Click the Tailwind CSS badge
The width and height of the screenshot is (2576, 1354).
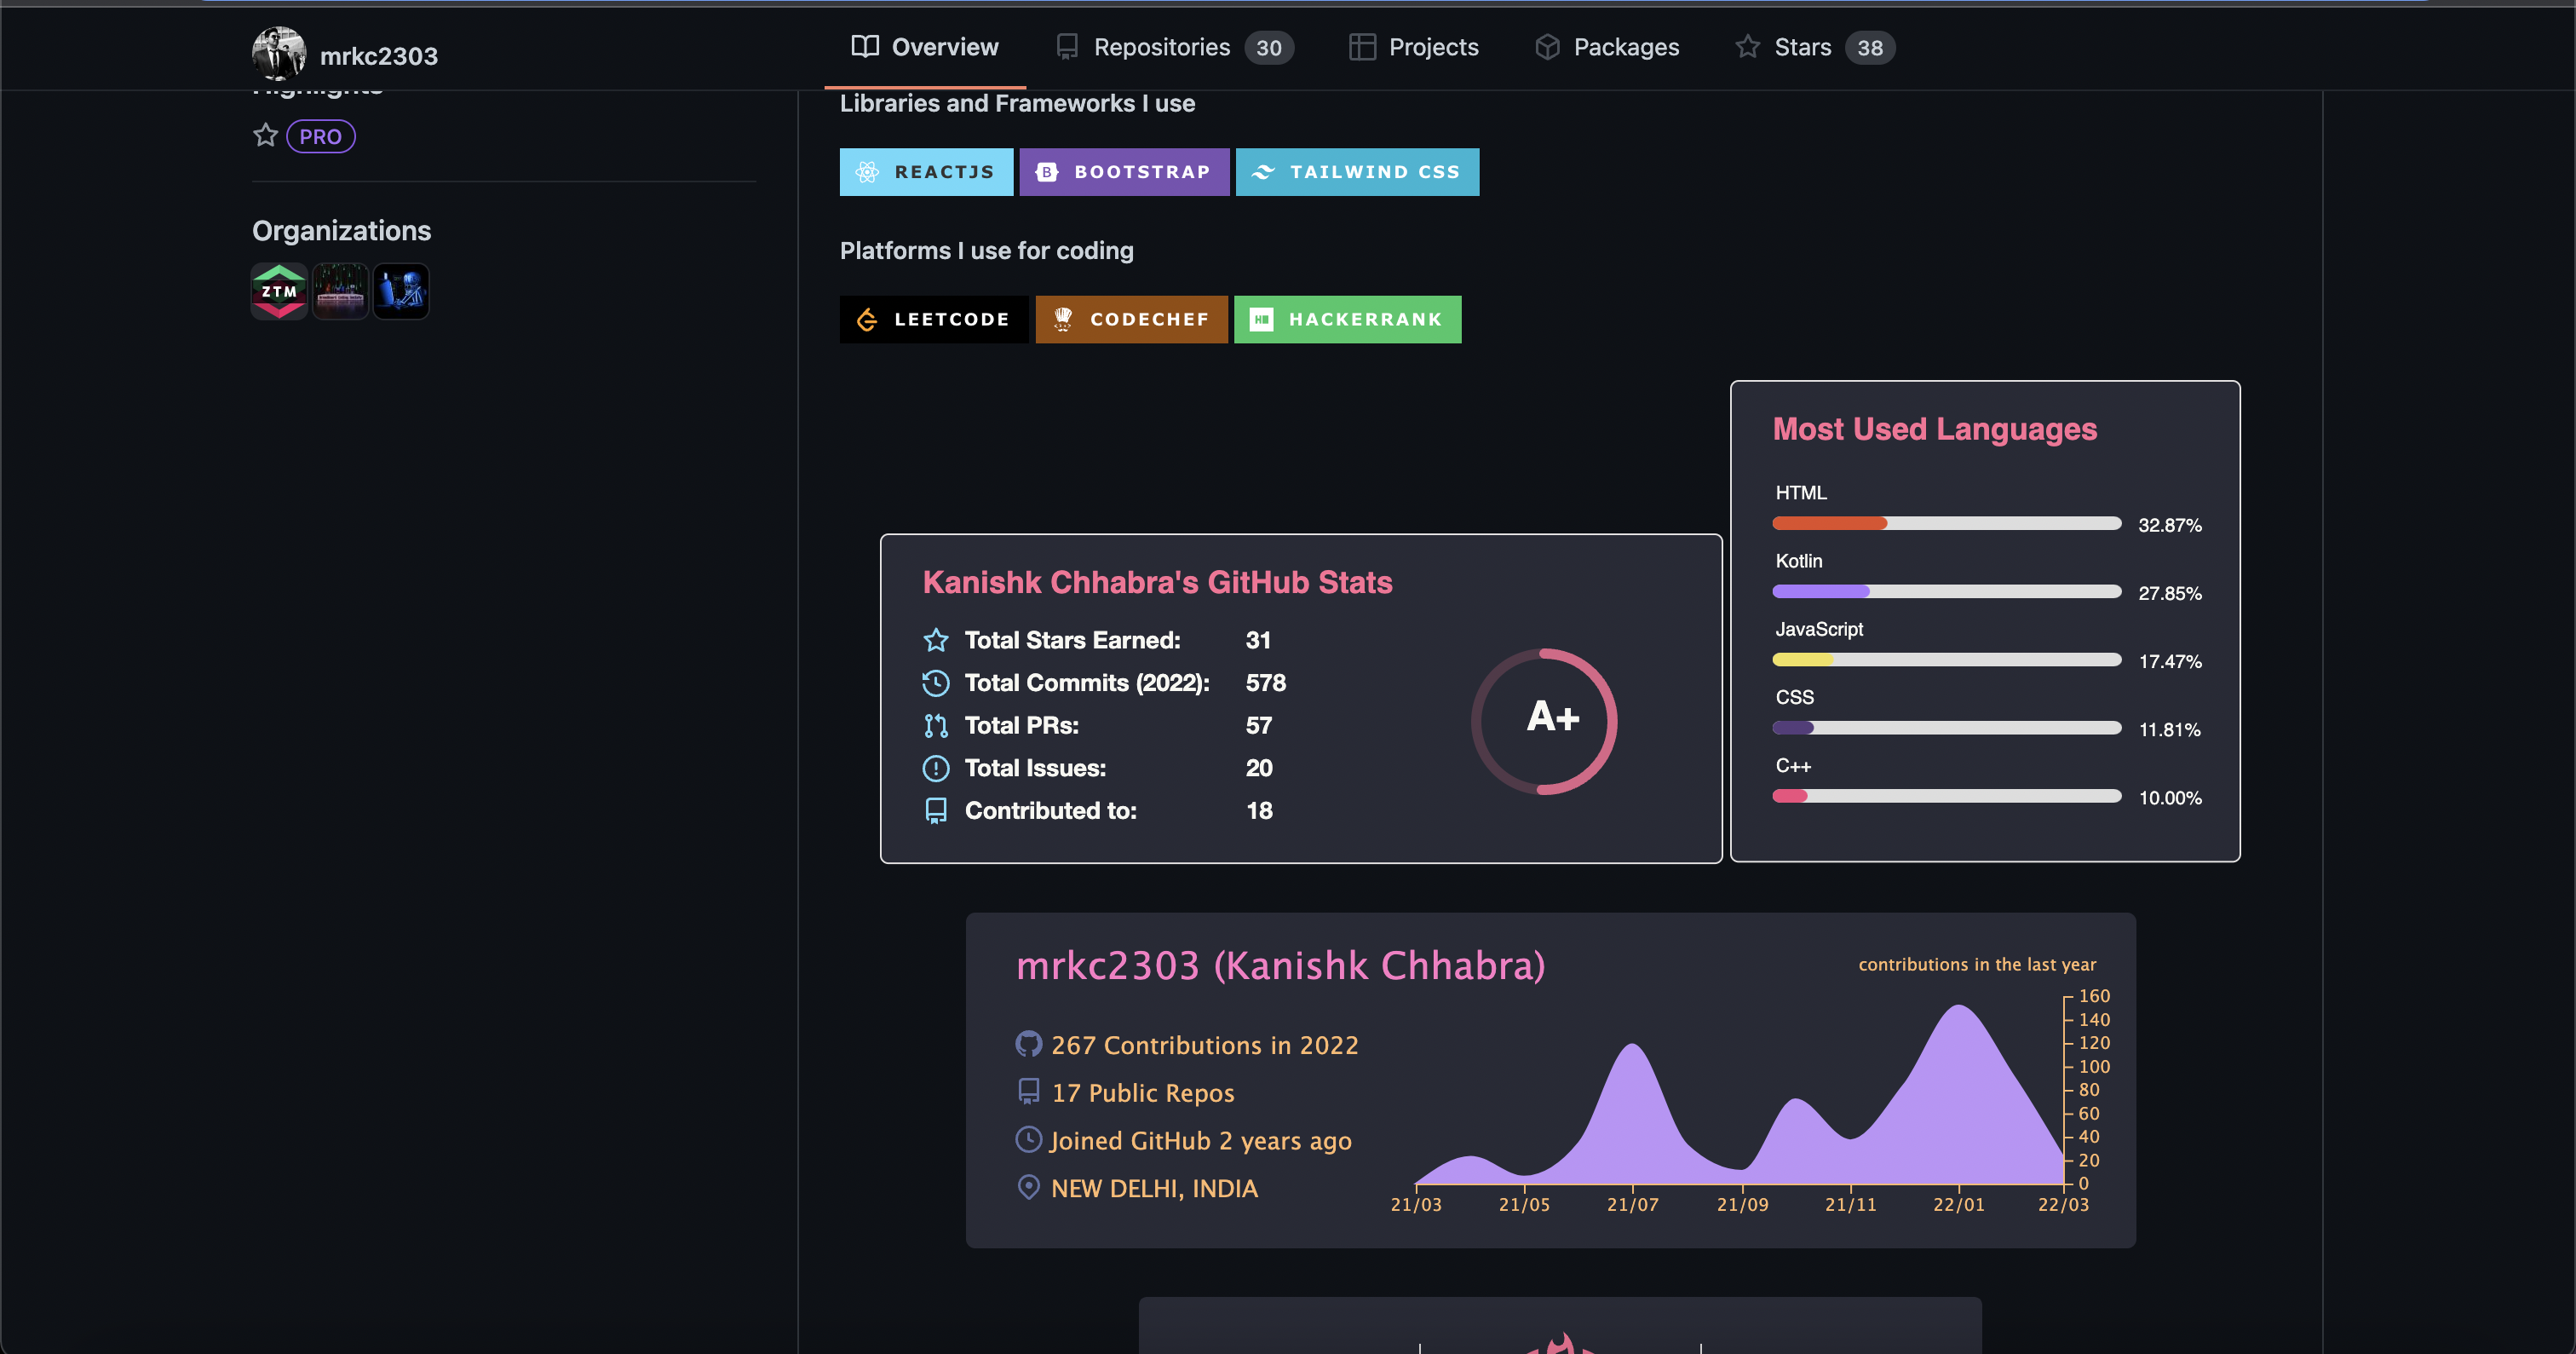click(x=1357, y=171)
